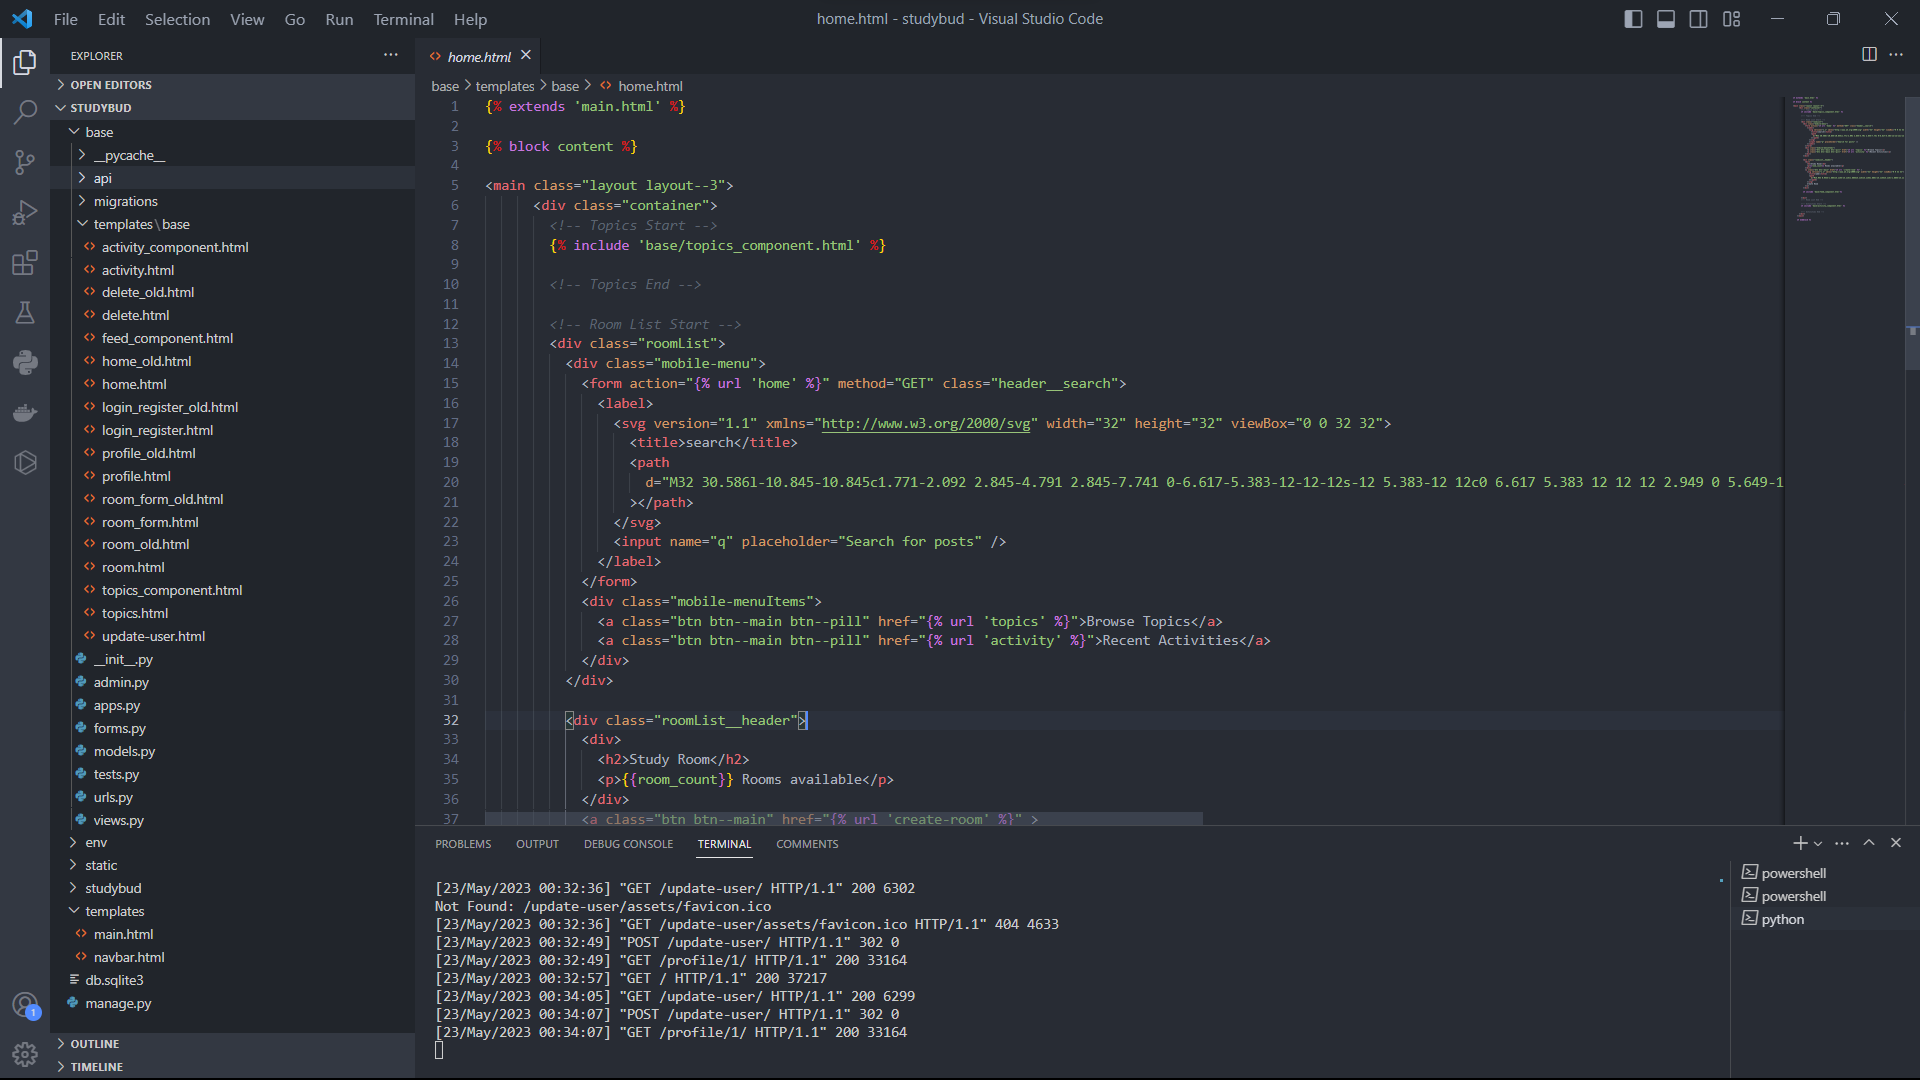1920x1080 pixels.
Task: Open the w3.org svg link in the code
Action: pyautogui.click(x=925, y=423)
